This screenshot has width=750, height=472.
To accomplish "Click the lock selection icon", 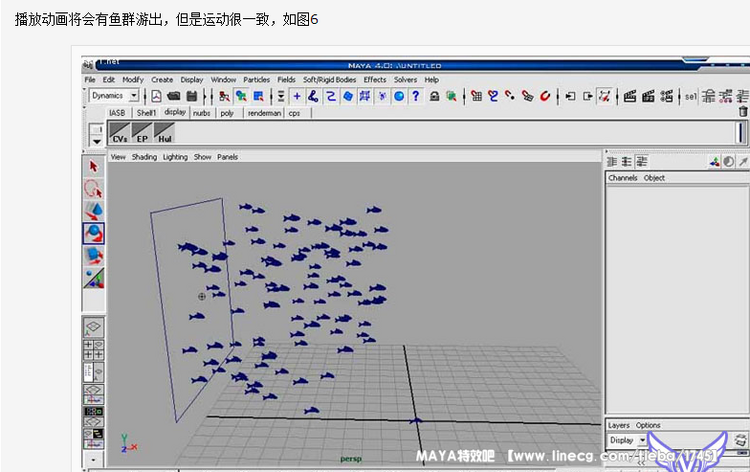I will (x=434, y=96).
